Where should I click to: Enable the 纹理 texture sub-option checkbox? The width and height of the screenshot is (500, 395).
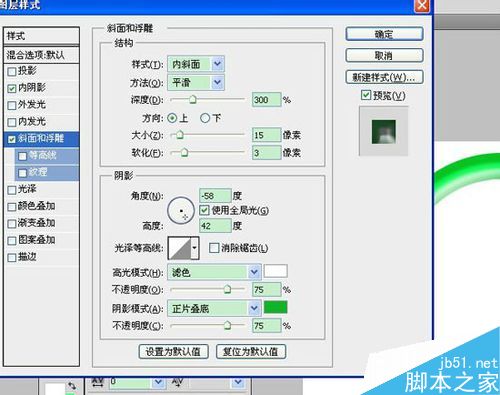(23, 173)
